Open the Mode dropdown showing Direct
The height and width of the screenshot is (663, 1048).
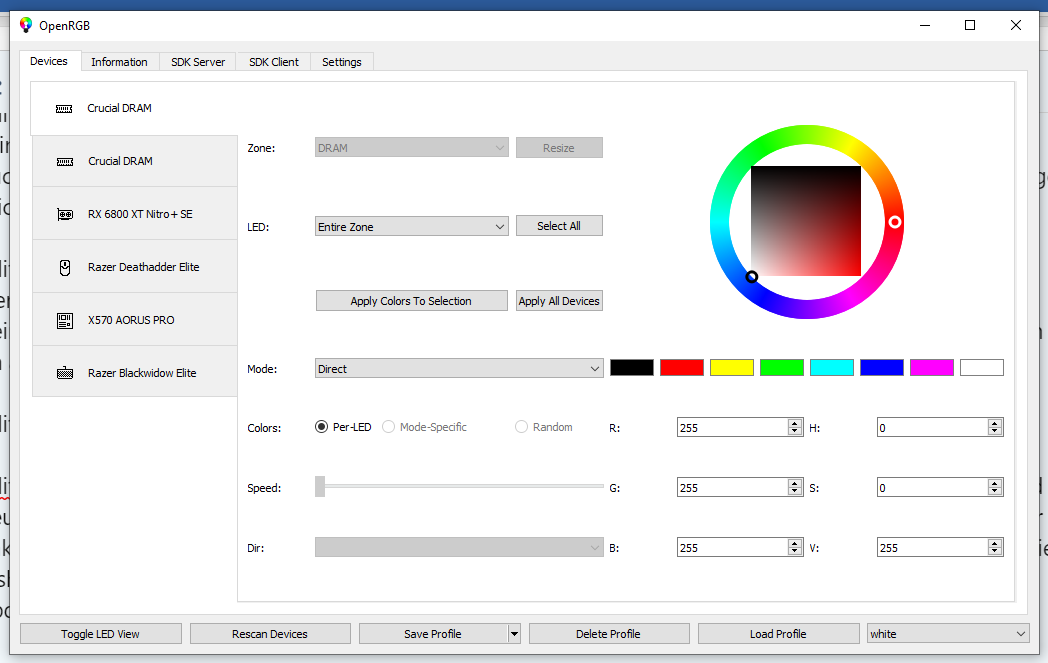(x=459, y=368)
